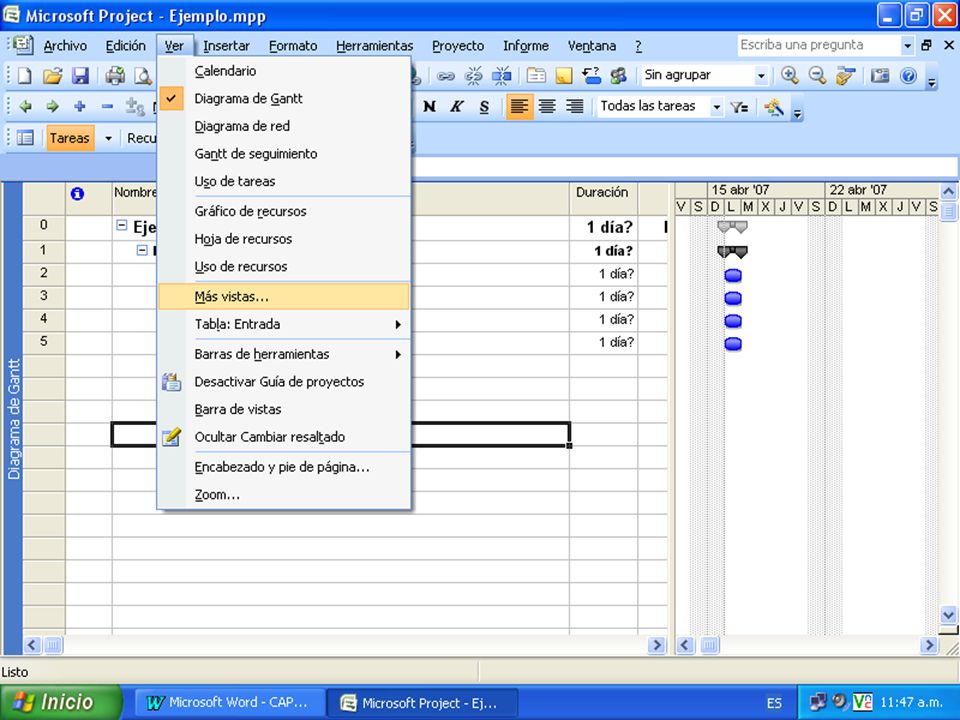Toggle Align right button
This screenshot has width=960, height=720.
point(574,107)
